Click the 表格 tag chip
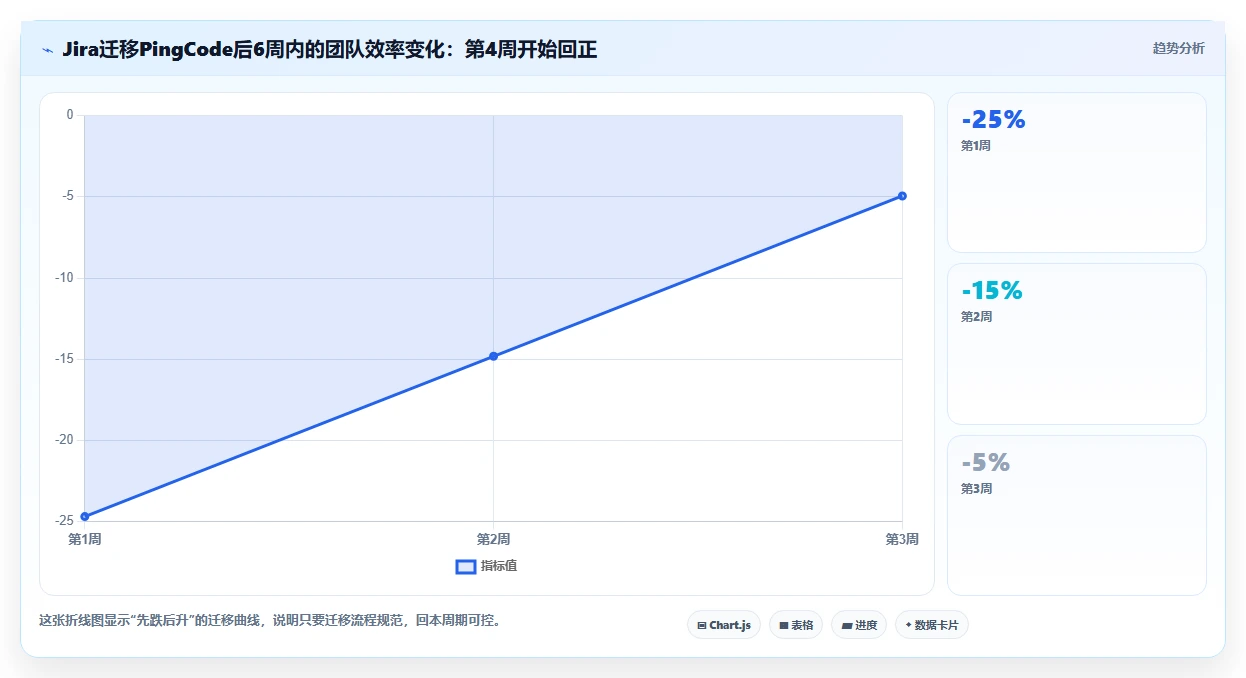 point(796,625)
